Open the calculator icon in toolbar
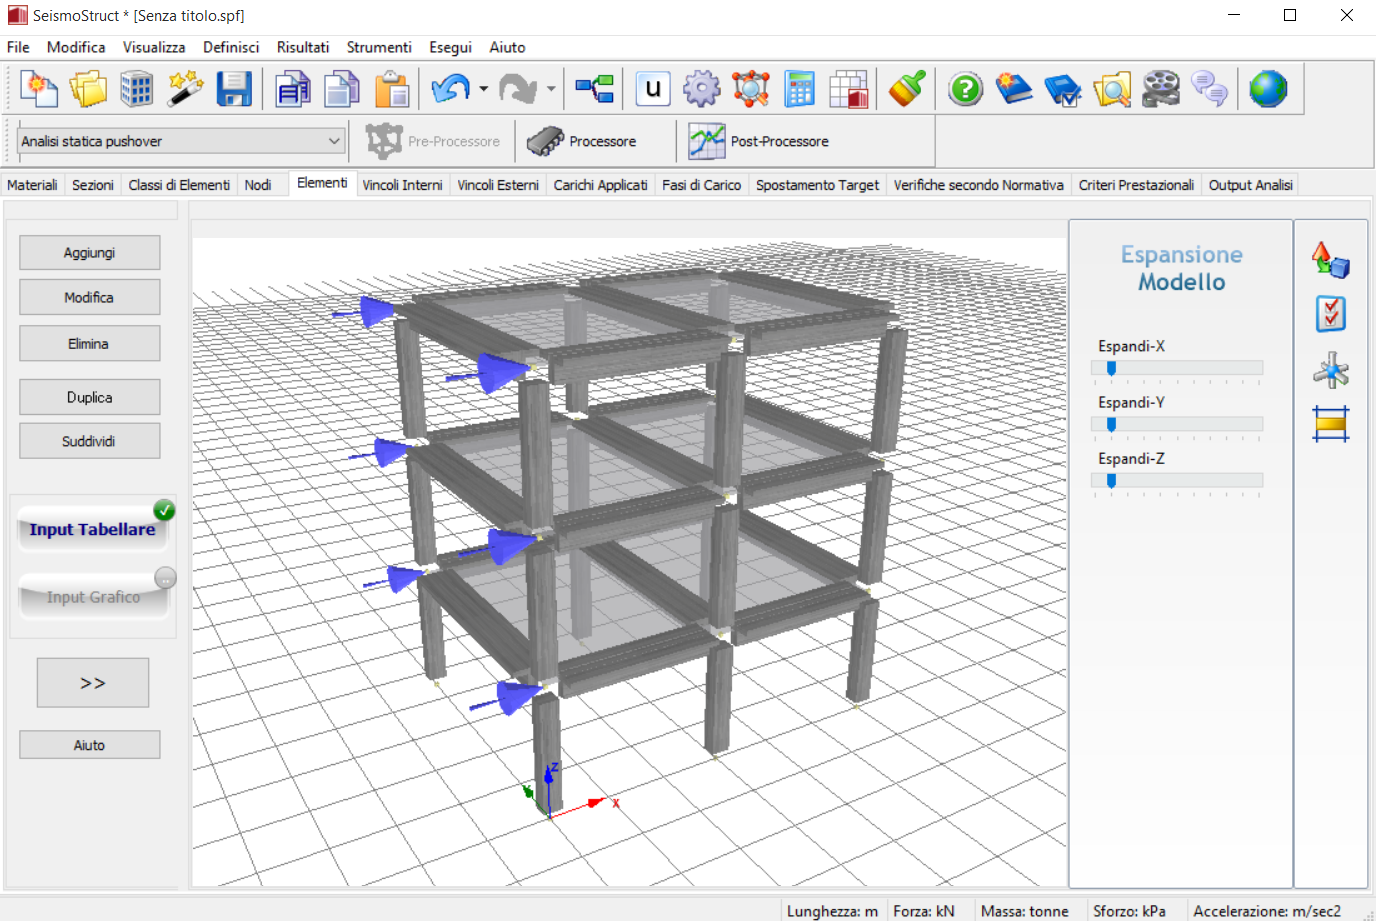Image resolution: width=1376 pixels, height=921 pixels. 799,89
